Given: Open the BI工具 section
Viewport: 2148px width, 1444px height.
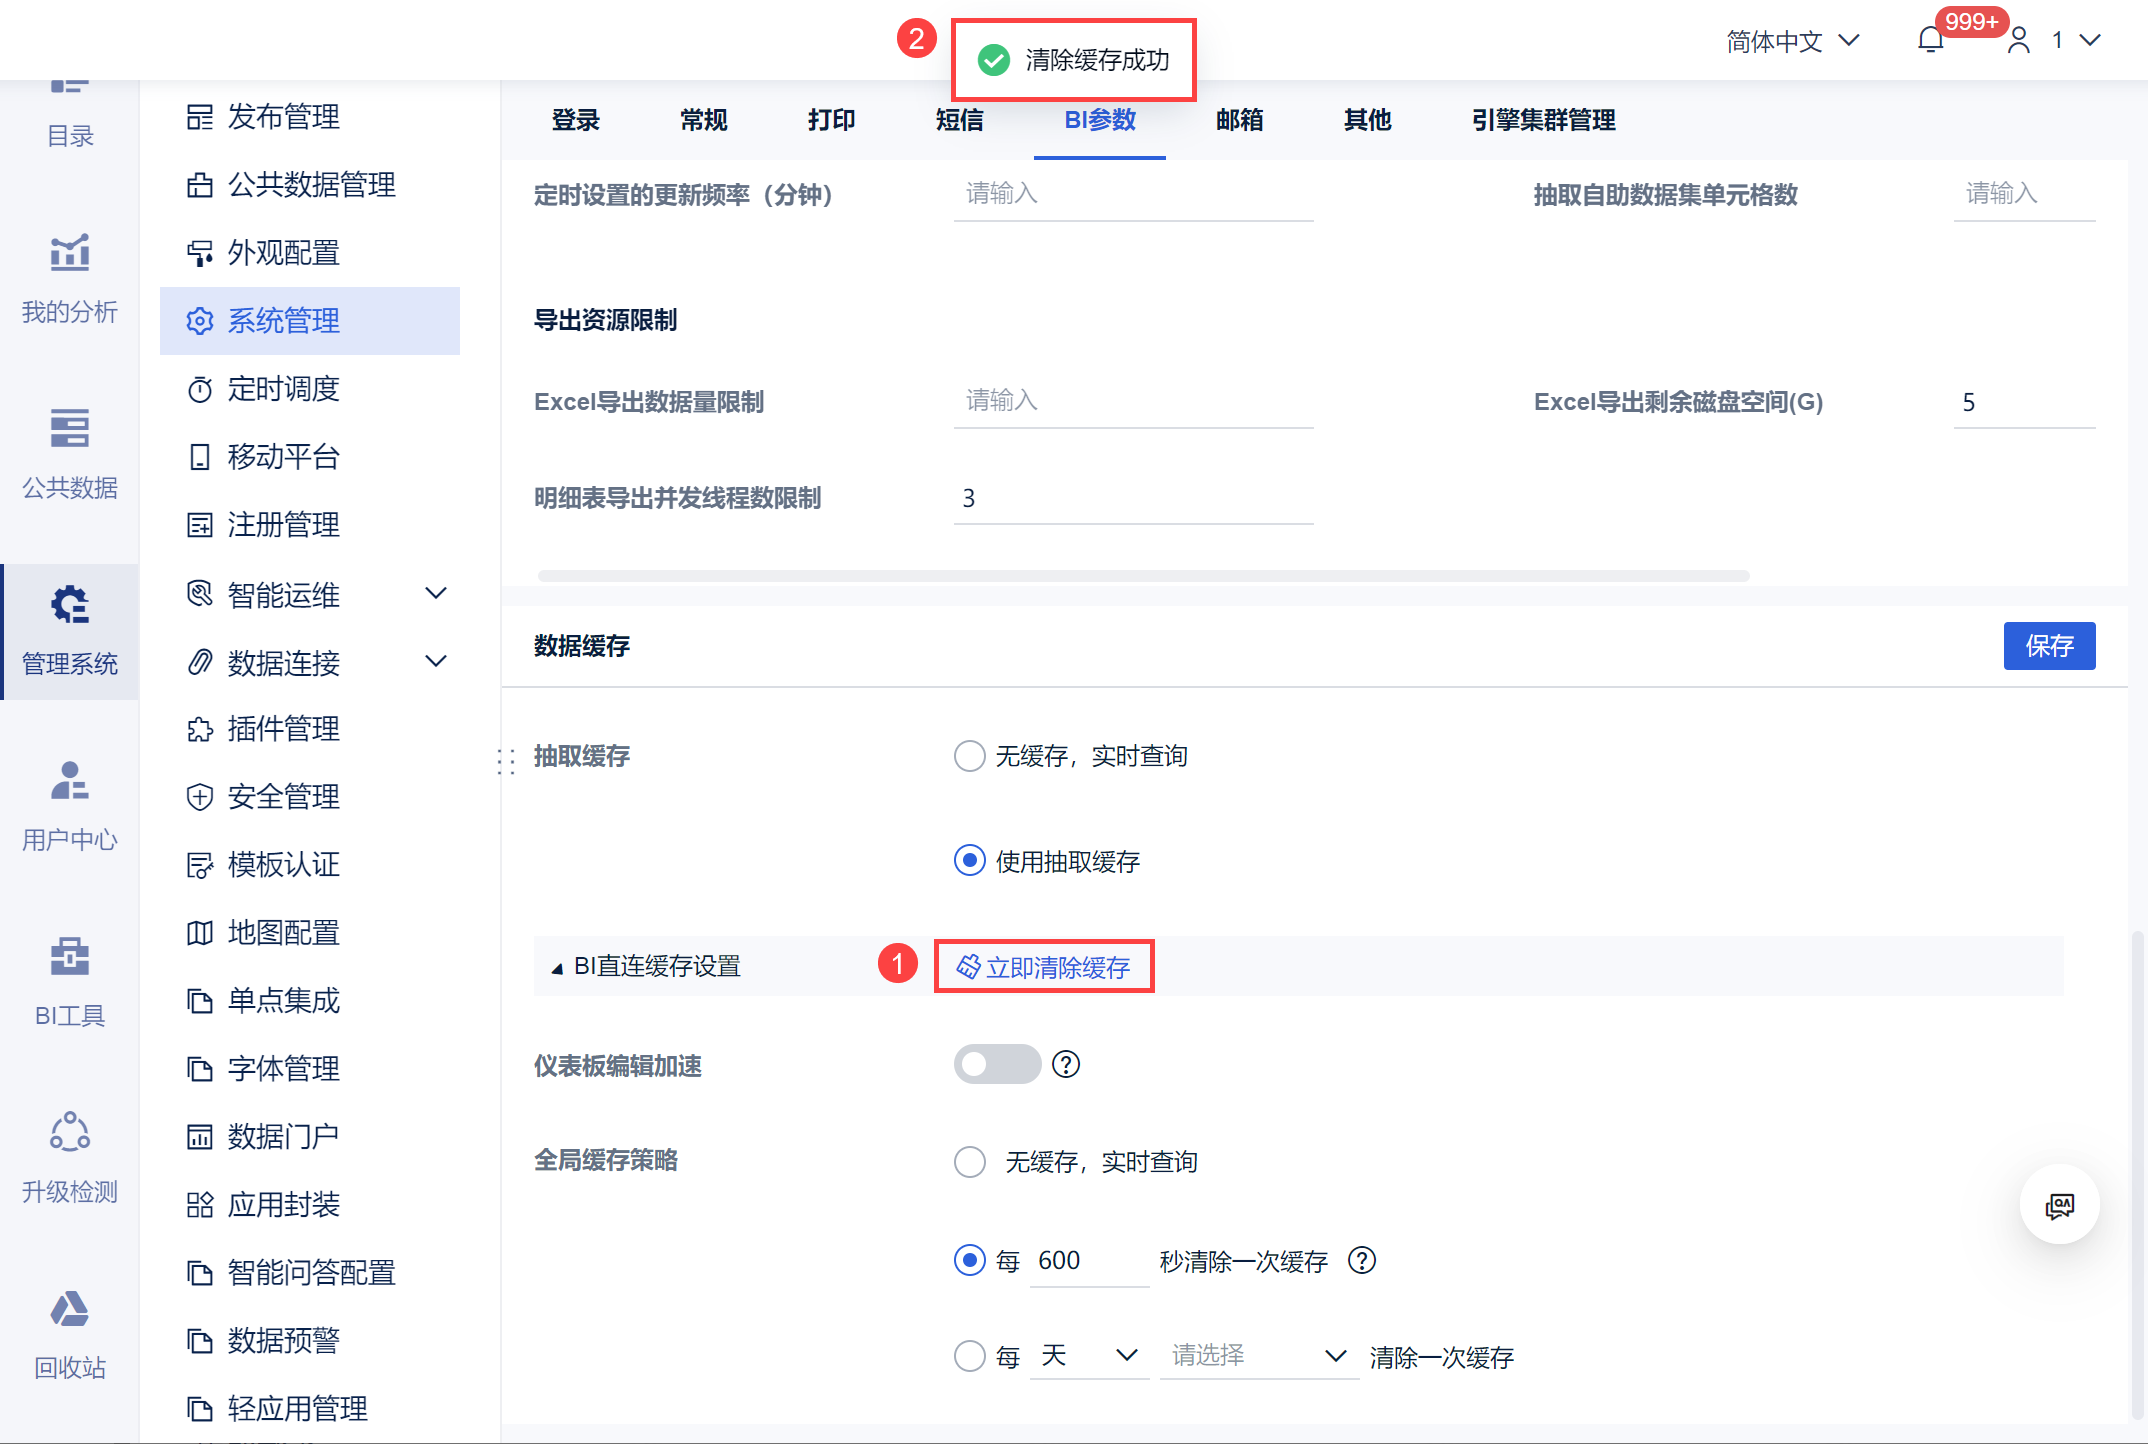Looking at the screenshot, I should coord(68,984).
